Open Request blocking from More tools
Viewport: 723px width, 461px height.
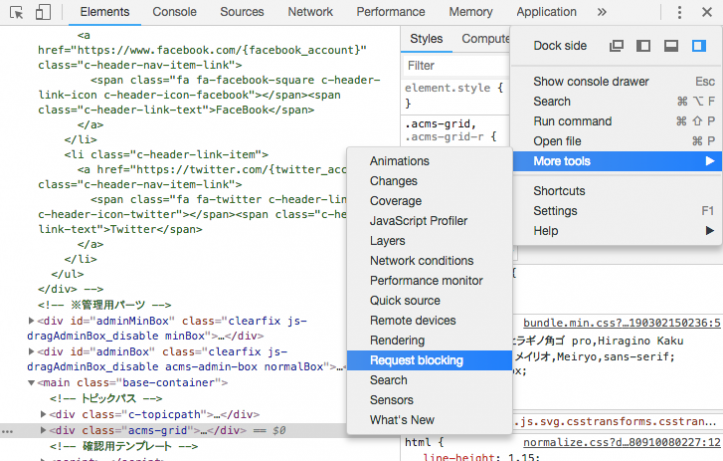pos(416,360)
